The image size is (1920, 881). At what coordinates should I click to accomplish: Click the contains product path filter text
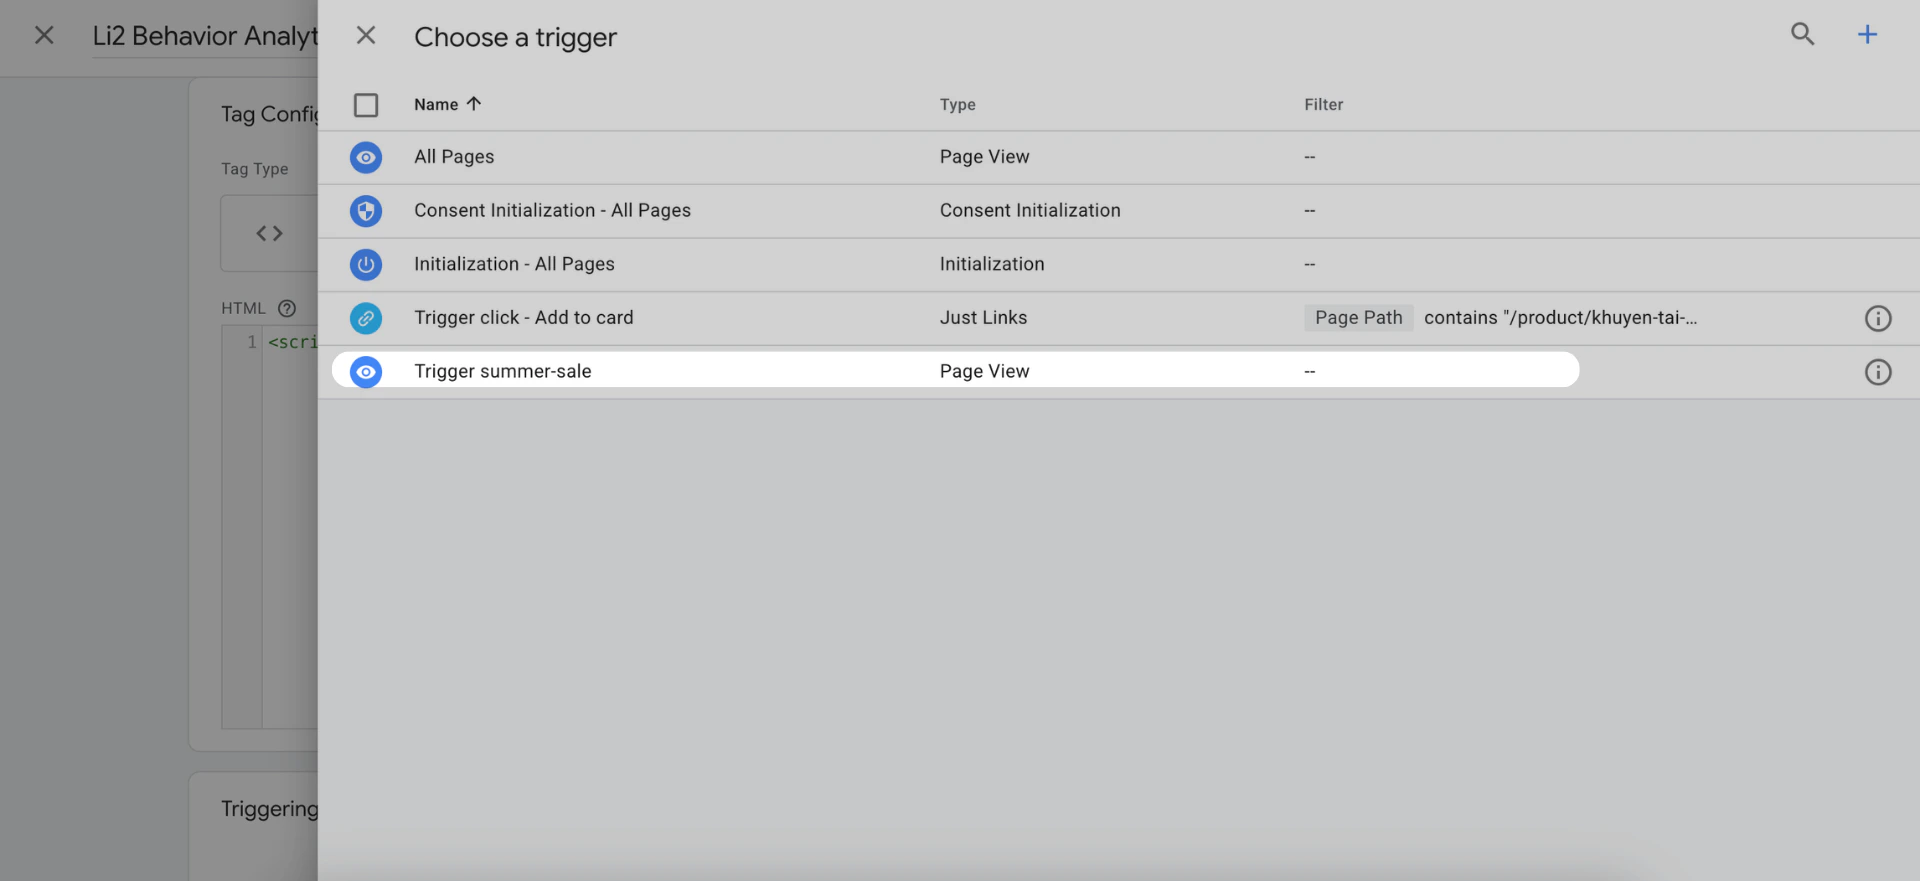(x=1560, y=318)
